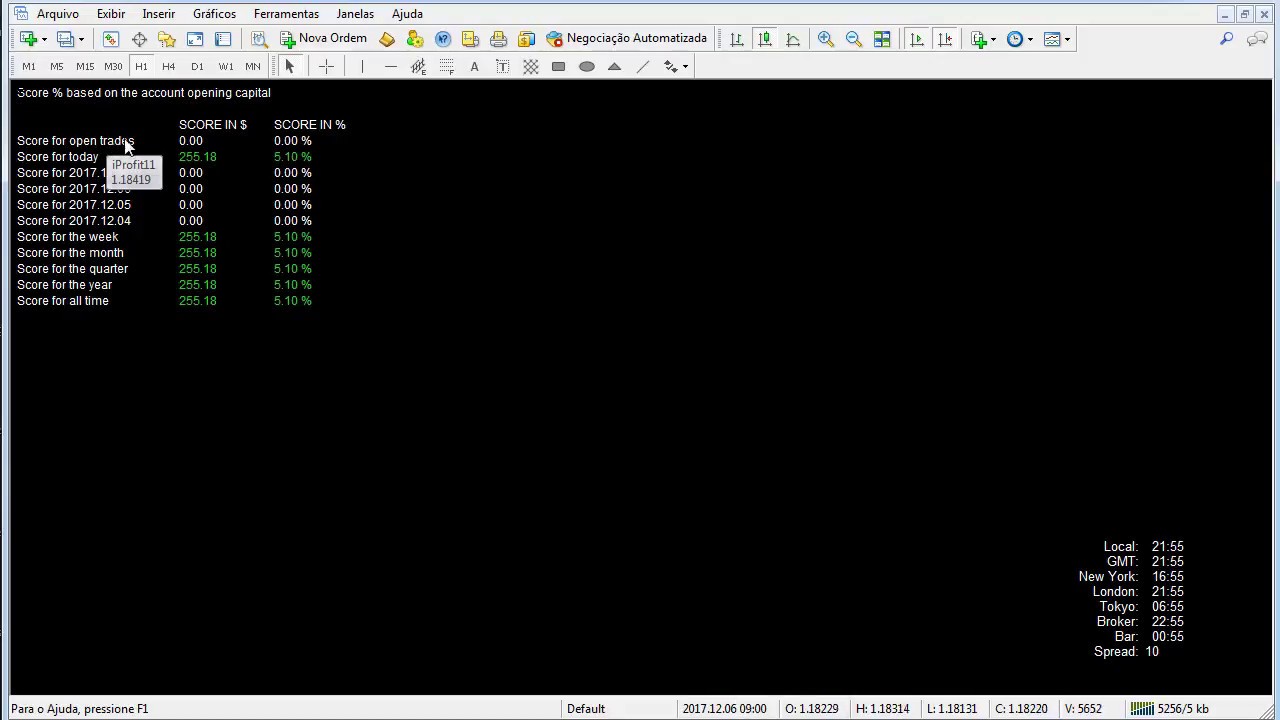Zoom out on the chart
Viewport: 1280px width, 720px height.
(854, 39)
